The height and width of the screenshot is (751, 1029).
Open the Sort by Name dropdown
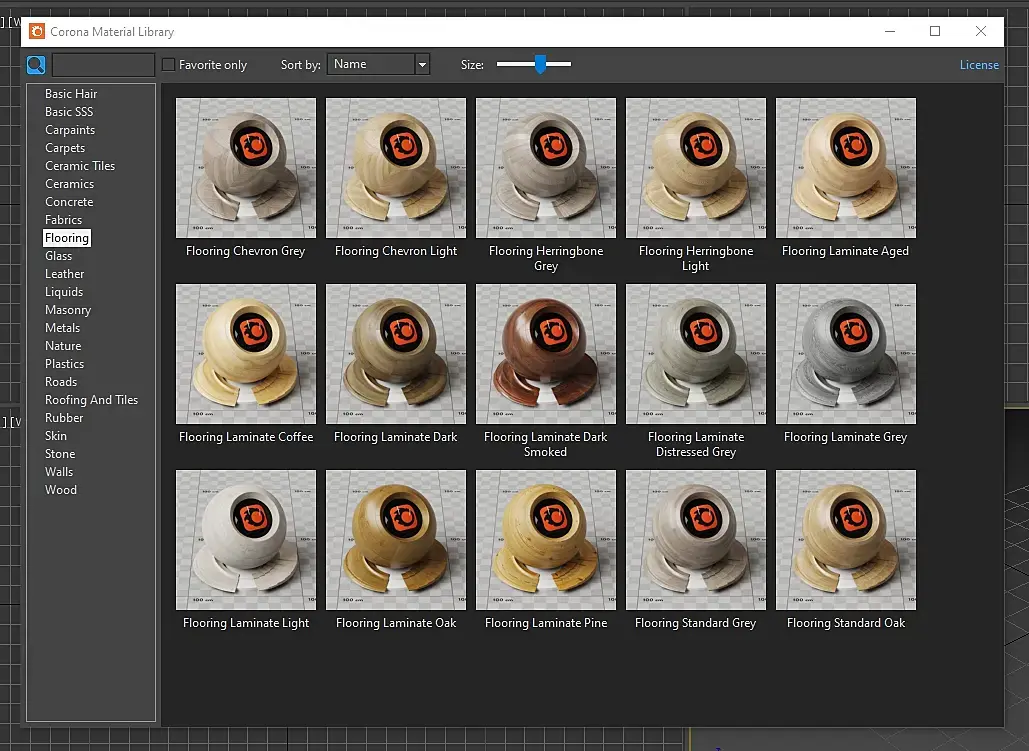click(370, 64)
